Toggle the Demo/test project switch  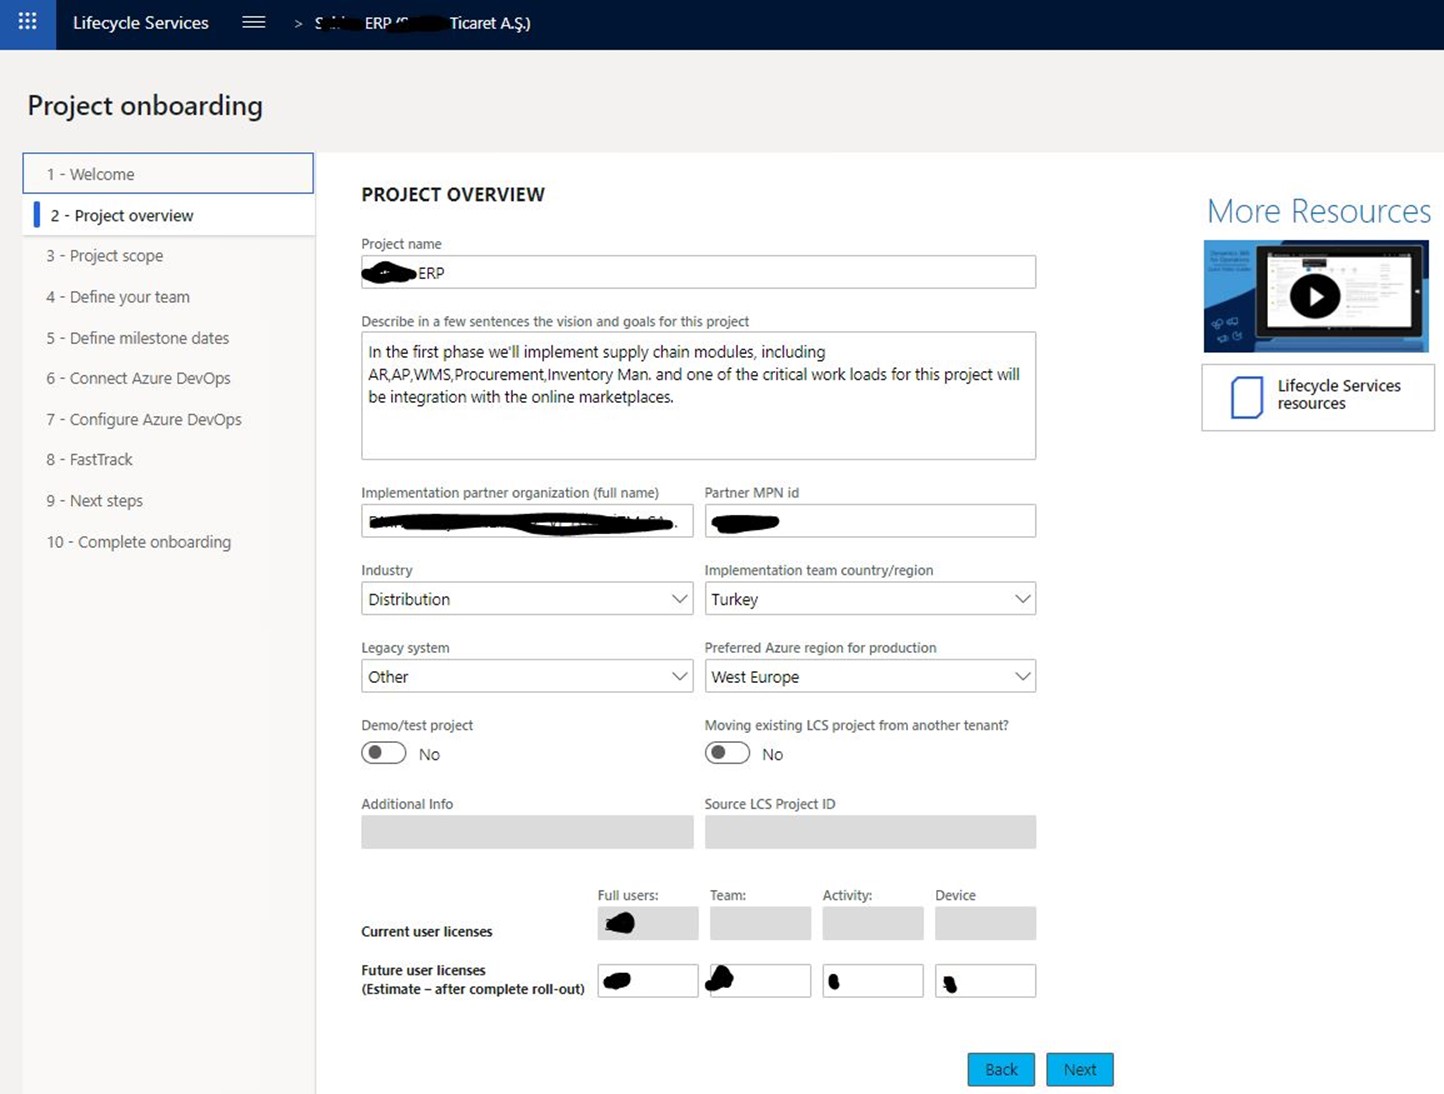(x=384, y=753)
